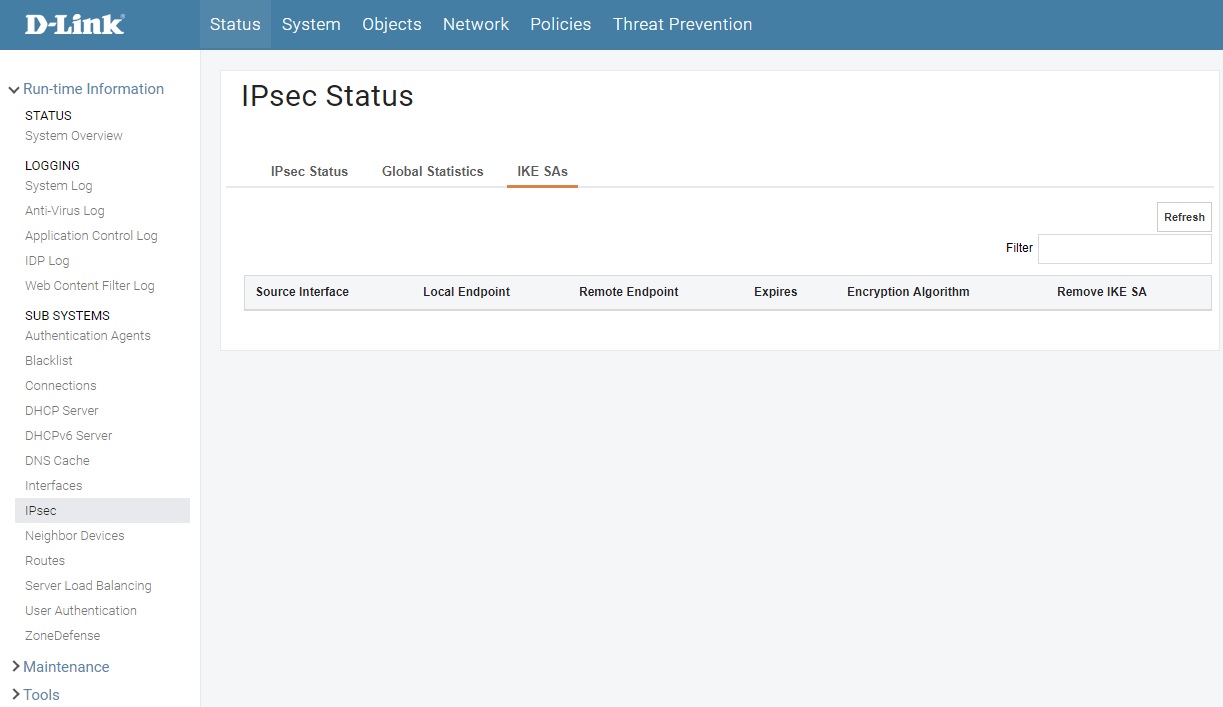This screenshot has width=1223, height=707.
Task: Open Server Load Balancing page
Action: click(88, 586)
